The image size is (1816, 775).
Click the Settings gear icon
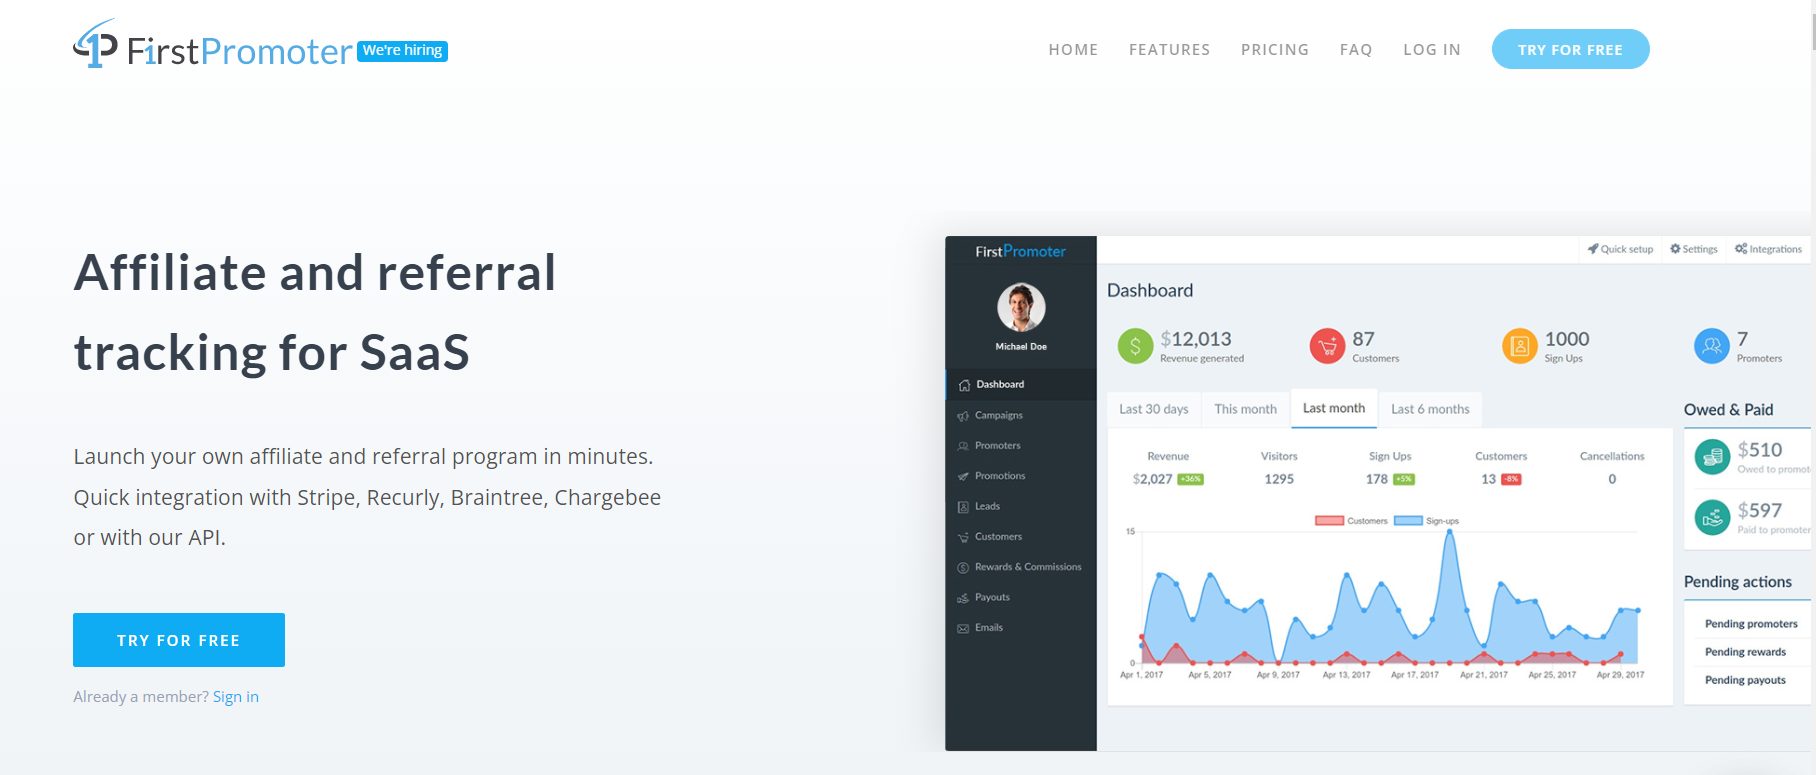[1675, 249]
